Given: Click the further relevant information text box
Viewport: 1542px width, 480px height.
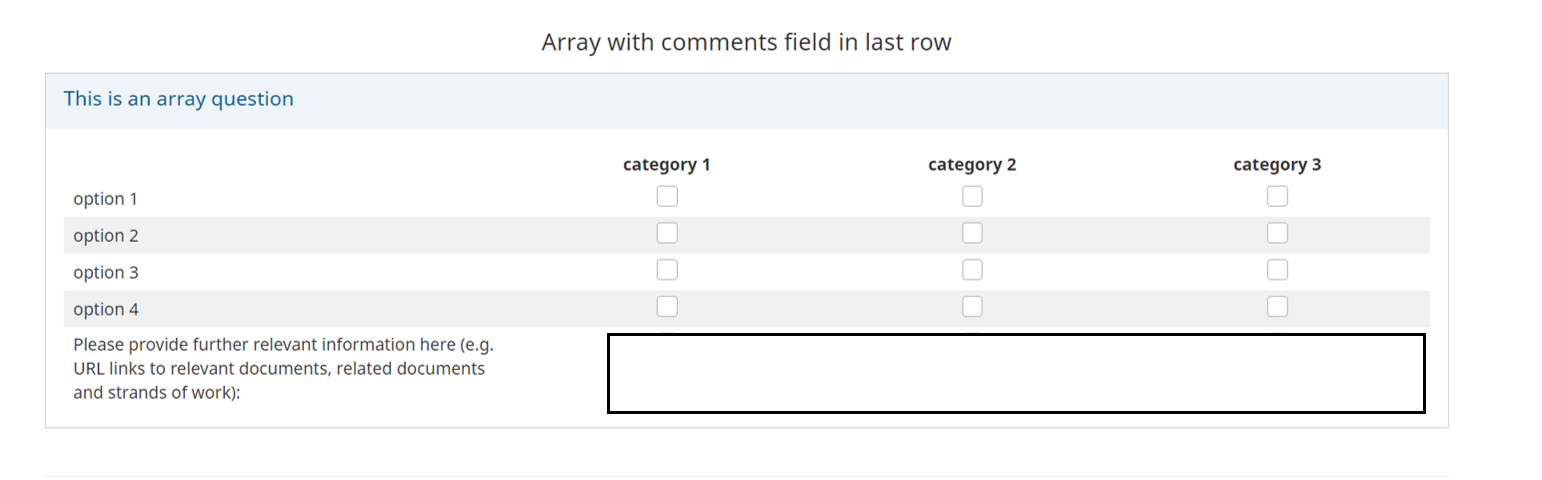Looking at the screenshot, I should tap(1016, 373).
